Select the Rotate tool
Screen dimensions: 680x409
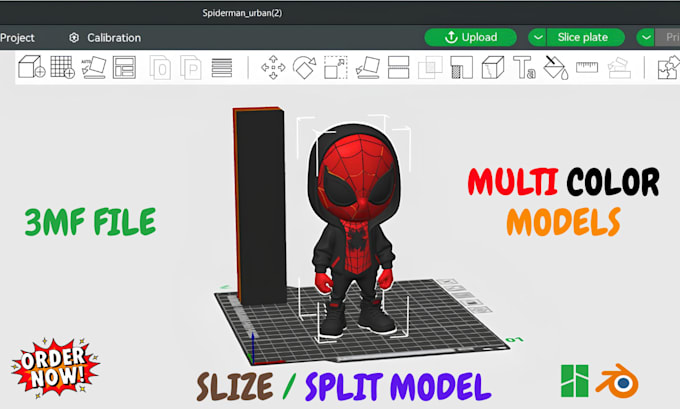pyautogui.click(x=304, y=67)
